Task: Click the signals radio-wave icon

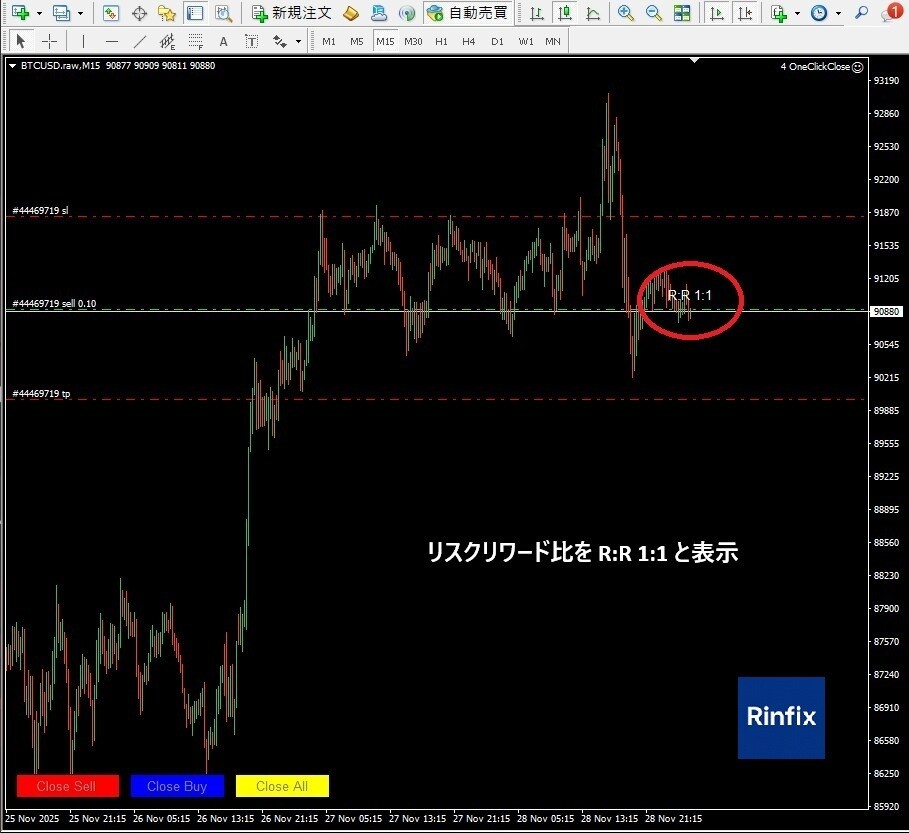Action: [407, 13]
